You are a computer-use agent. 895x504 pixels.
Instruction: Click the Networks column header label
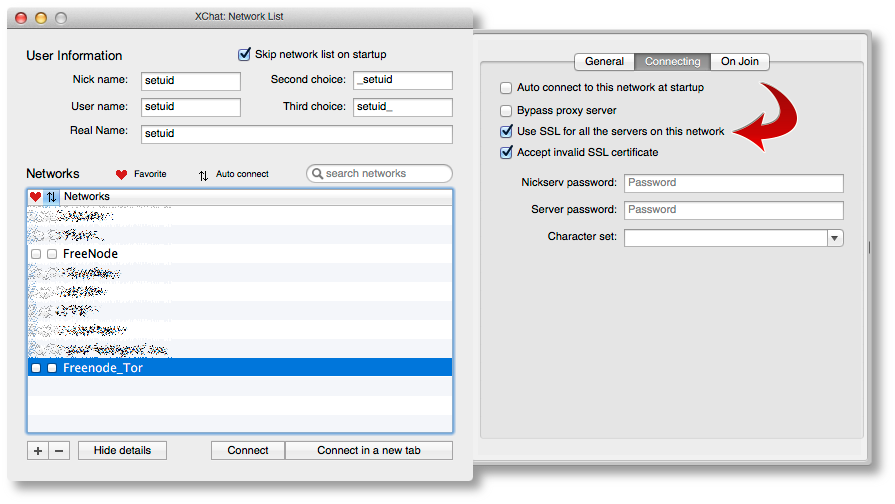(x=87, y=196)
